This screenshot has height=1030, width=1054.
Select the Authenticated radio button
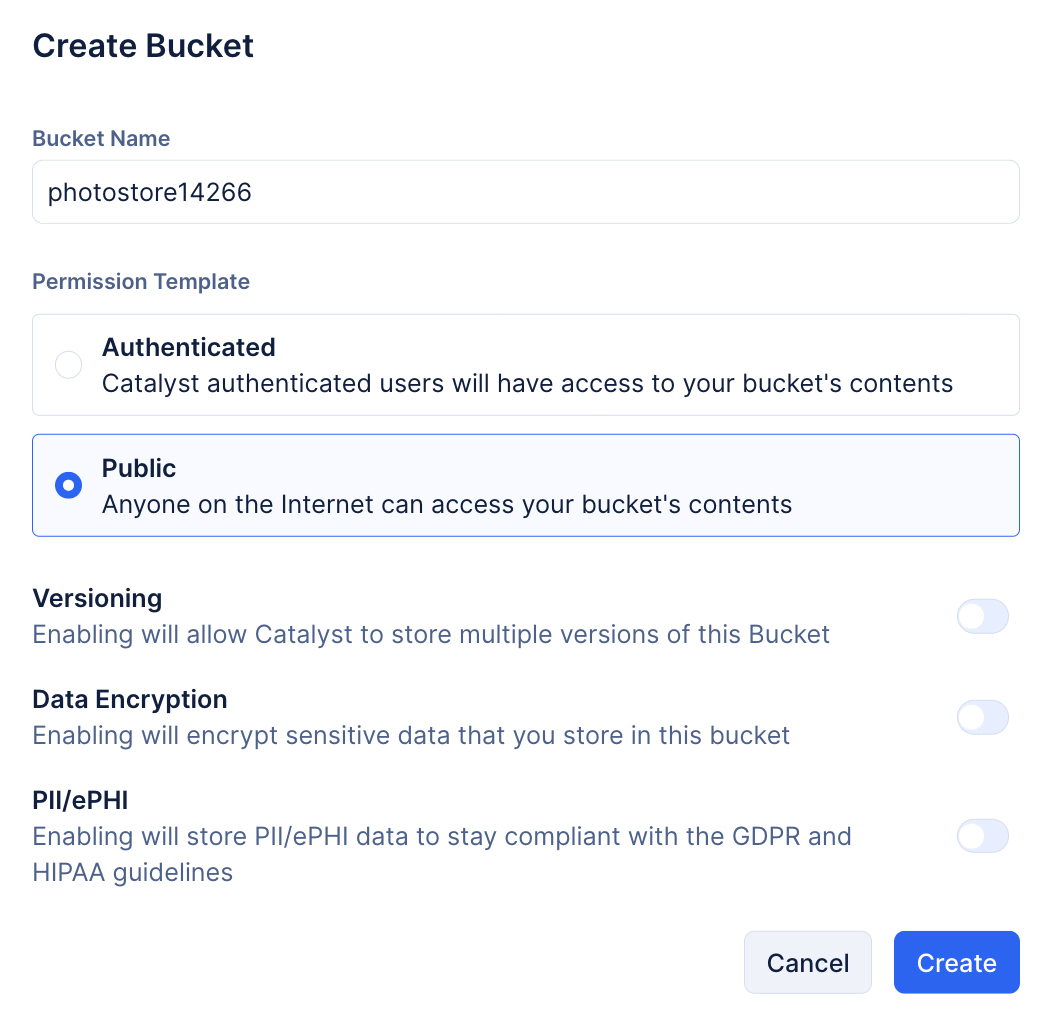[68, 365]
